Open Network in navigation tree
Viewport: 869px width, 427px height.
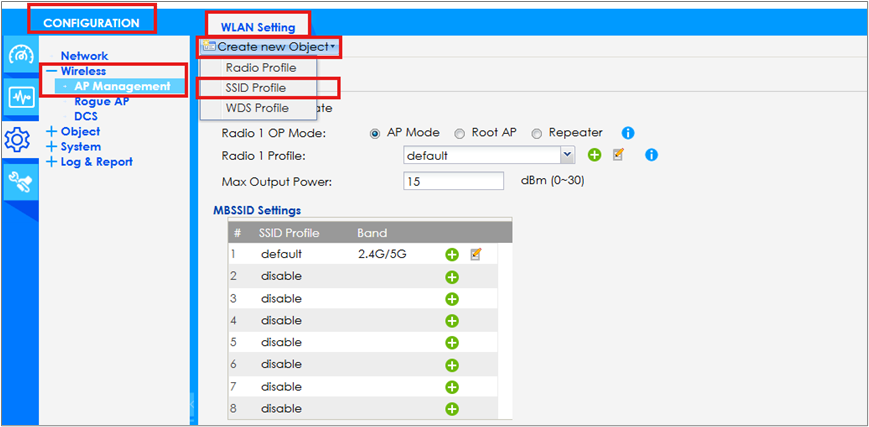84,56
